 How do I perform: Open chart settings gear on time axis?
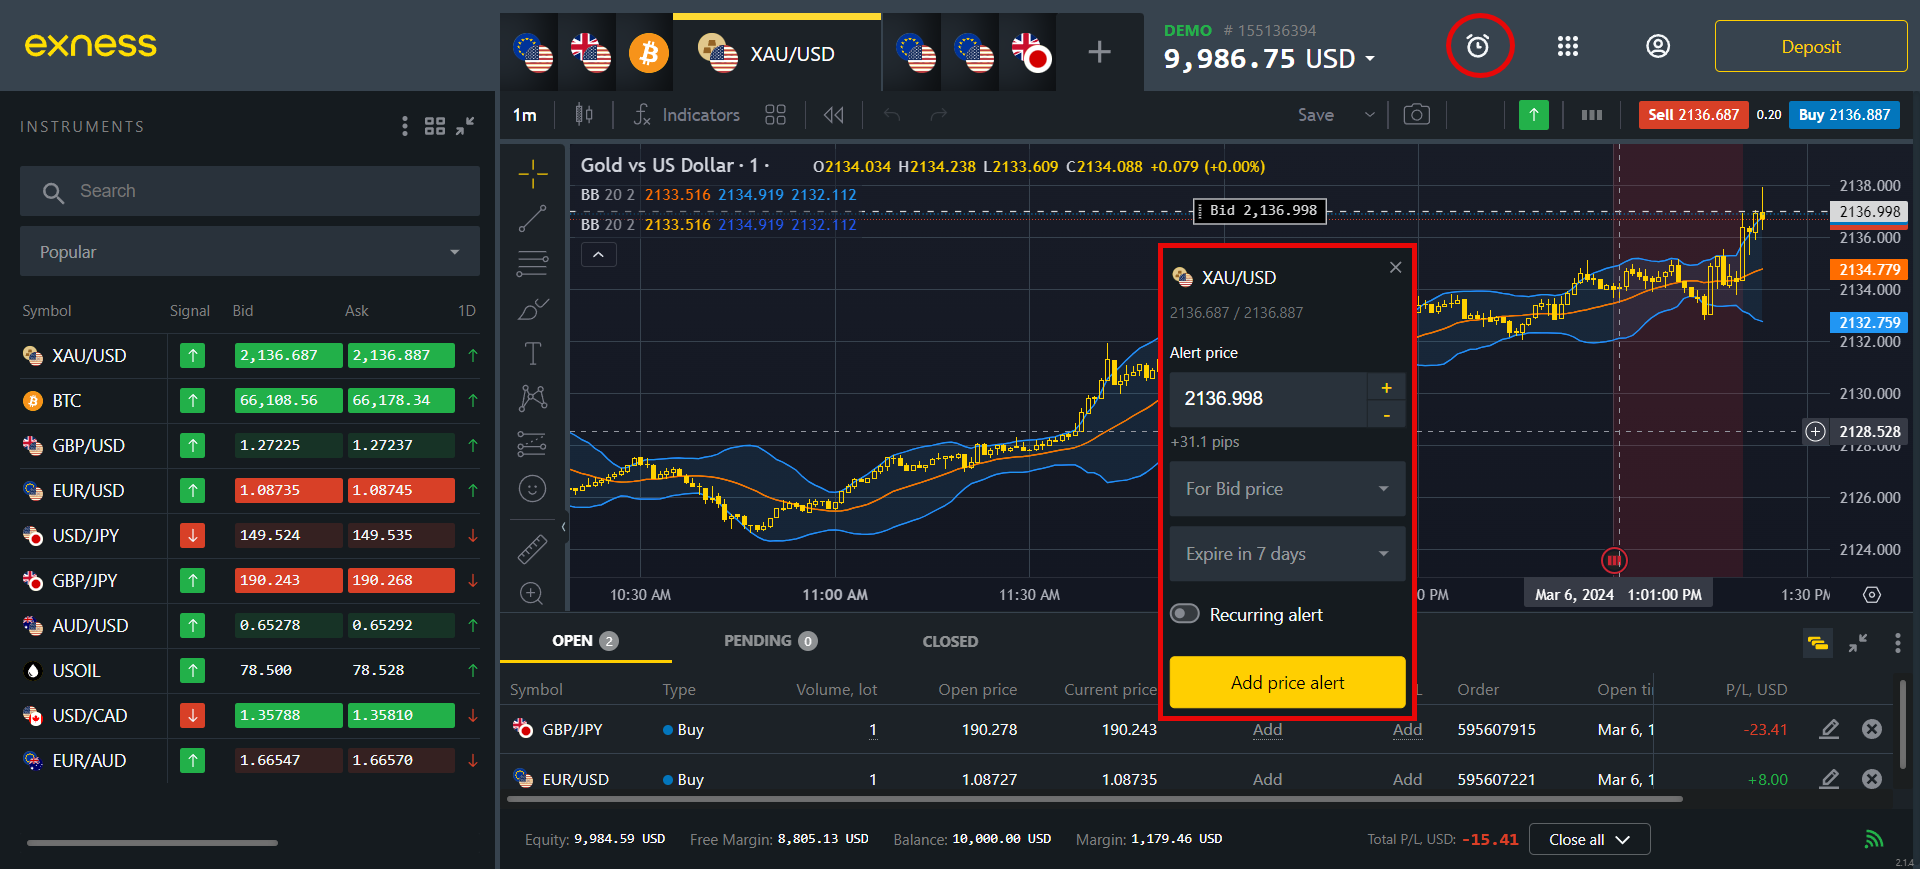1872,595
